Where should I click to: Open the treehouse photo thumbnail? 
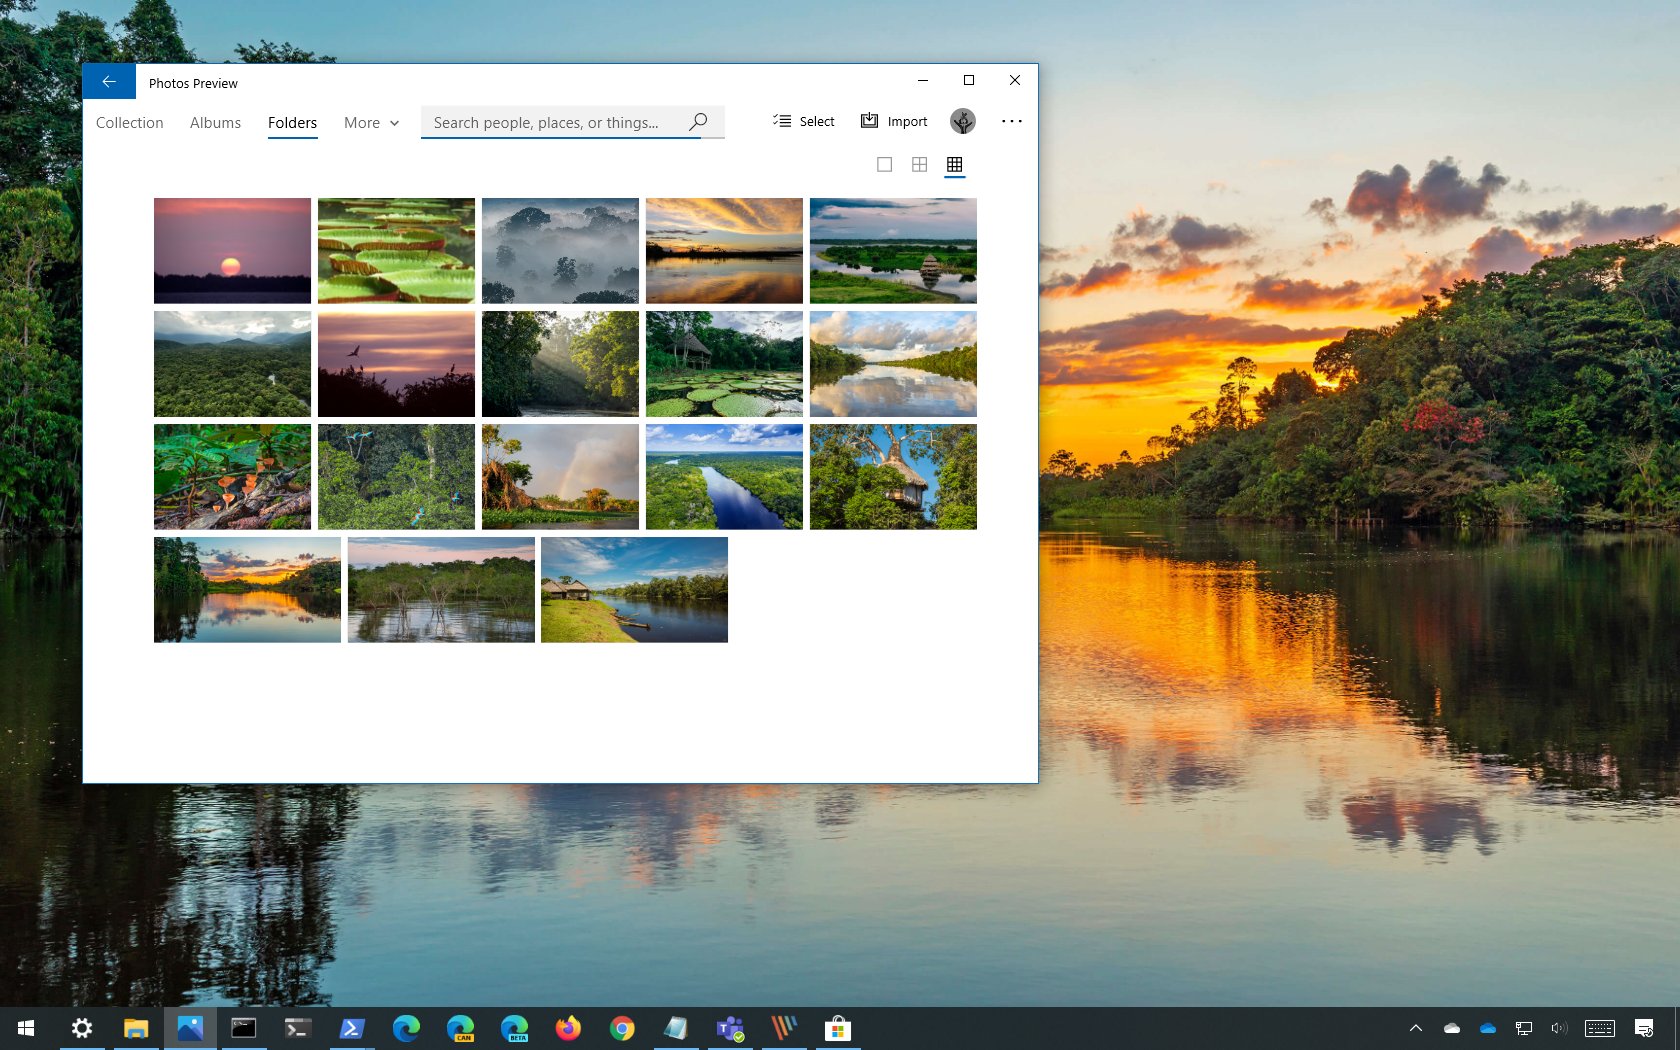pos(893,476)
